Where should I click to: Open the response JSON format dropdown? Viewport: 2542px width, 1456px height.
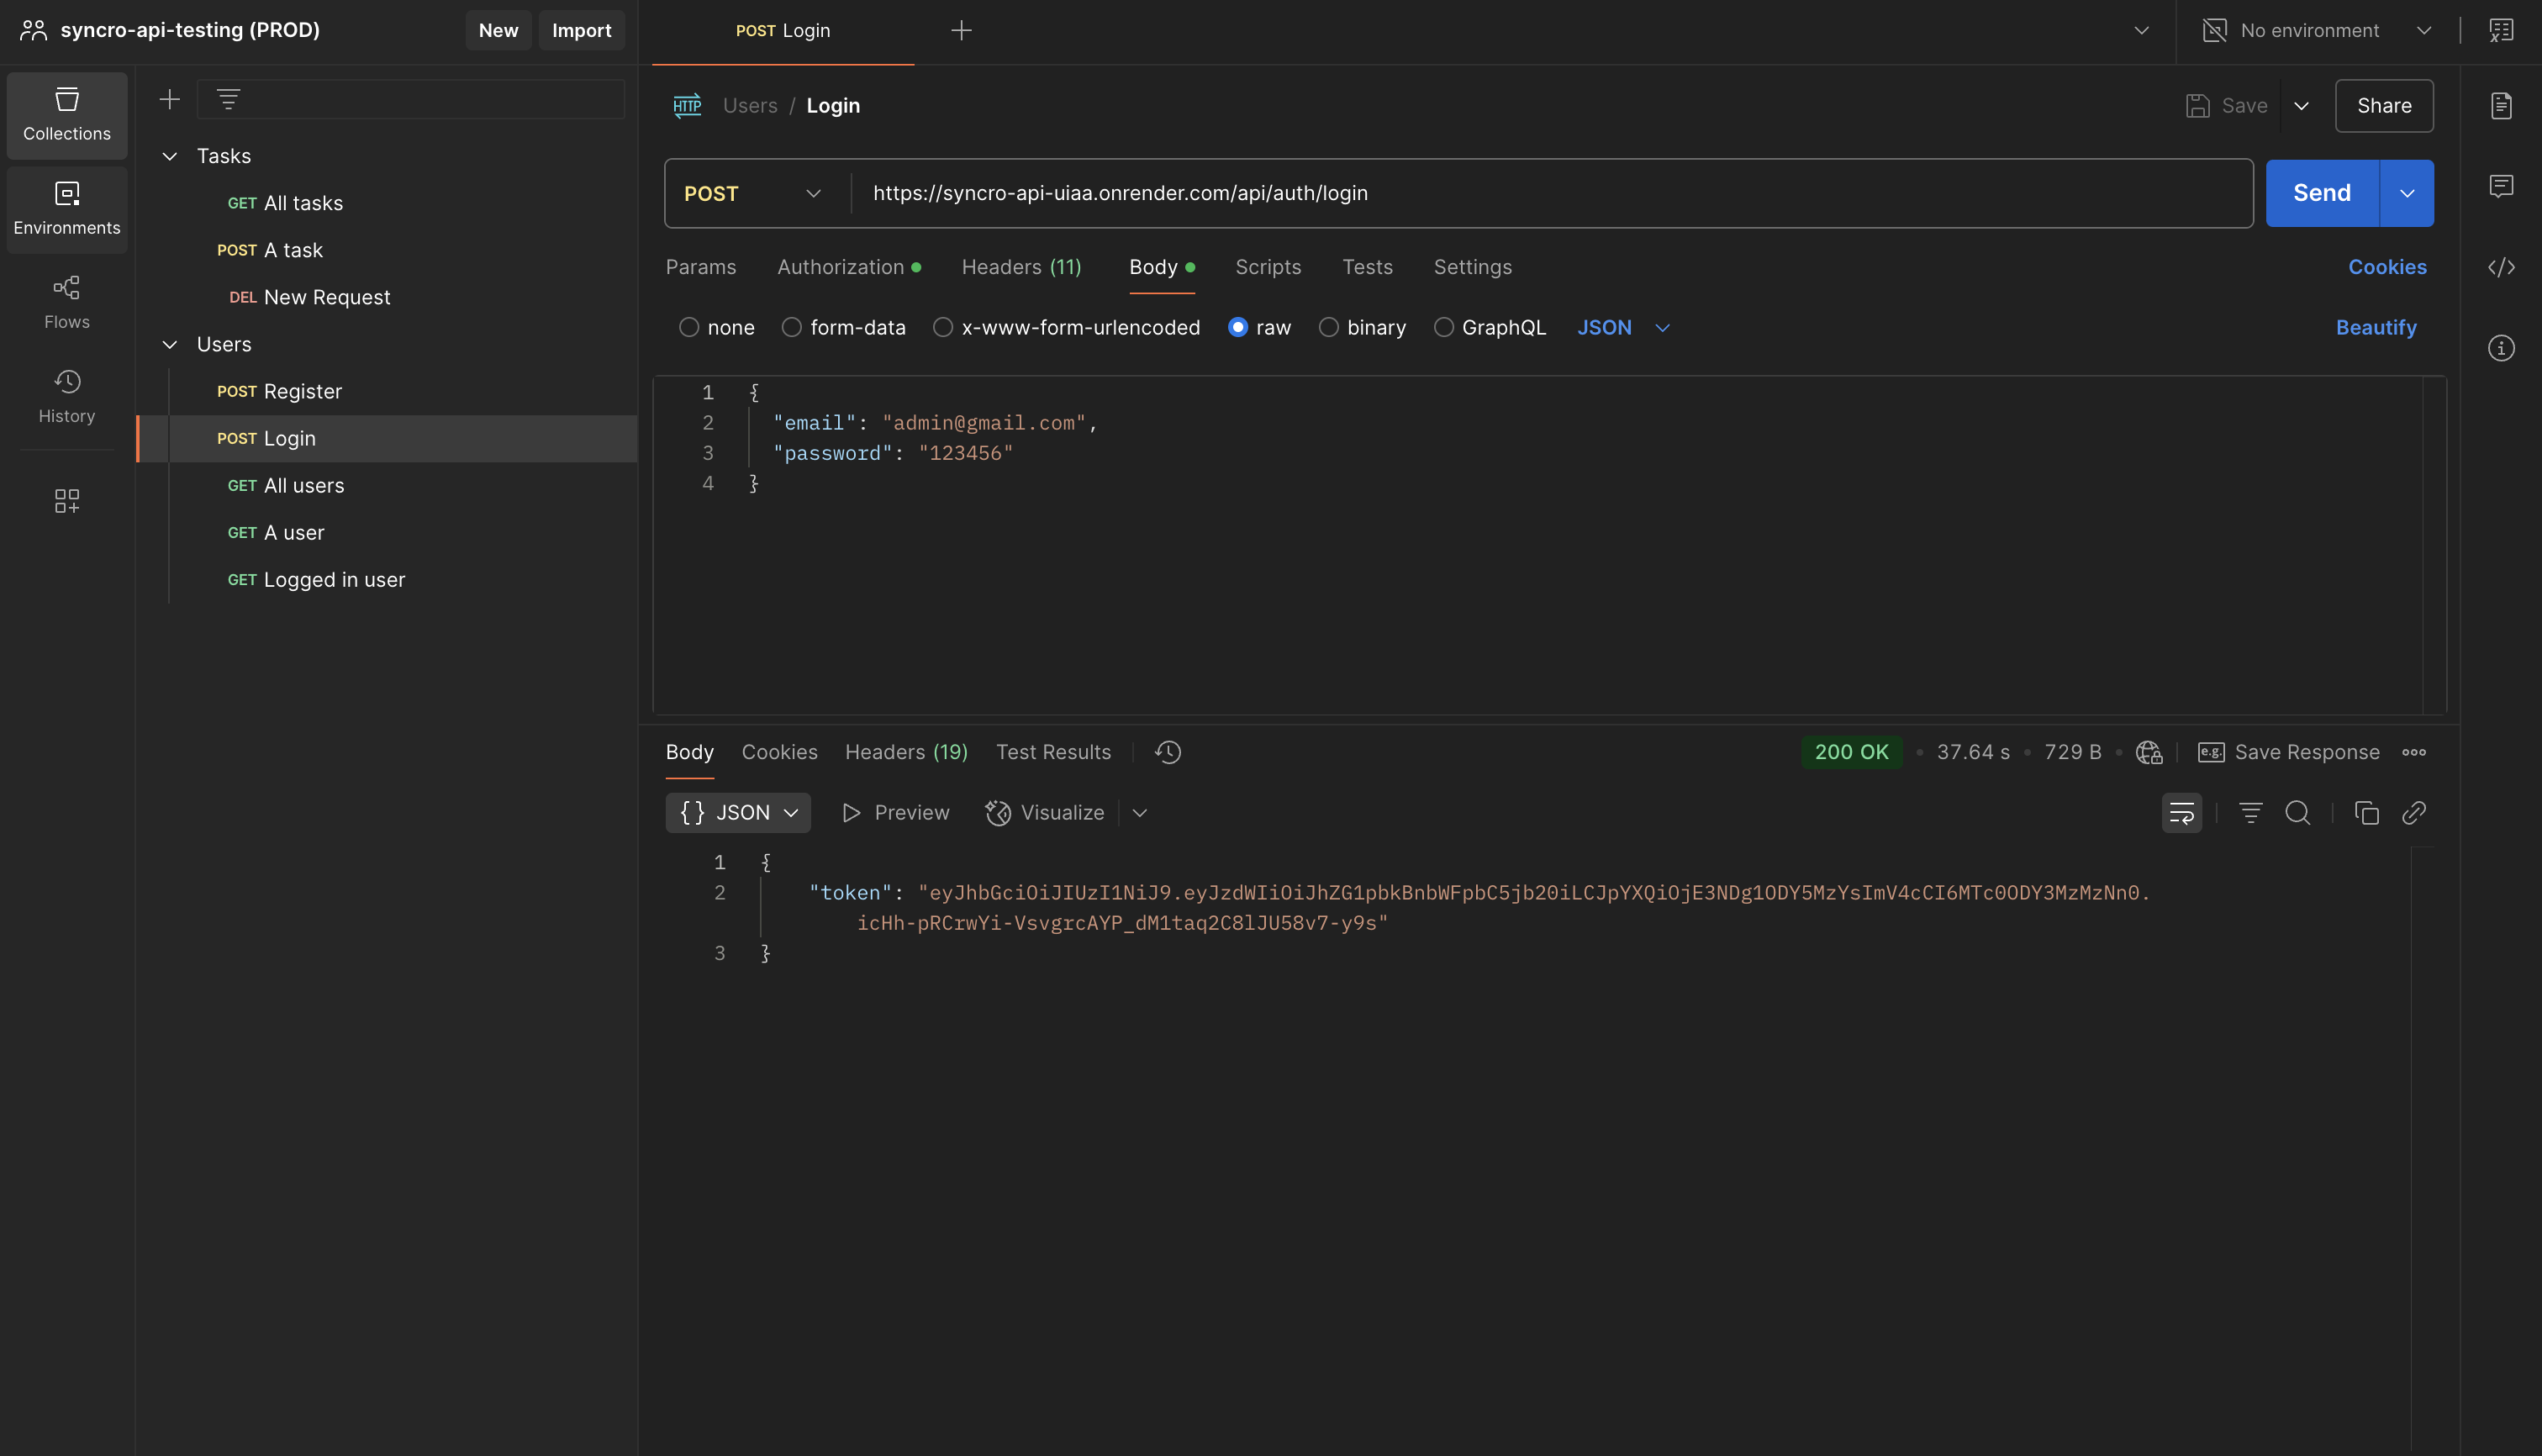click(738, 813)
